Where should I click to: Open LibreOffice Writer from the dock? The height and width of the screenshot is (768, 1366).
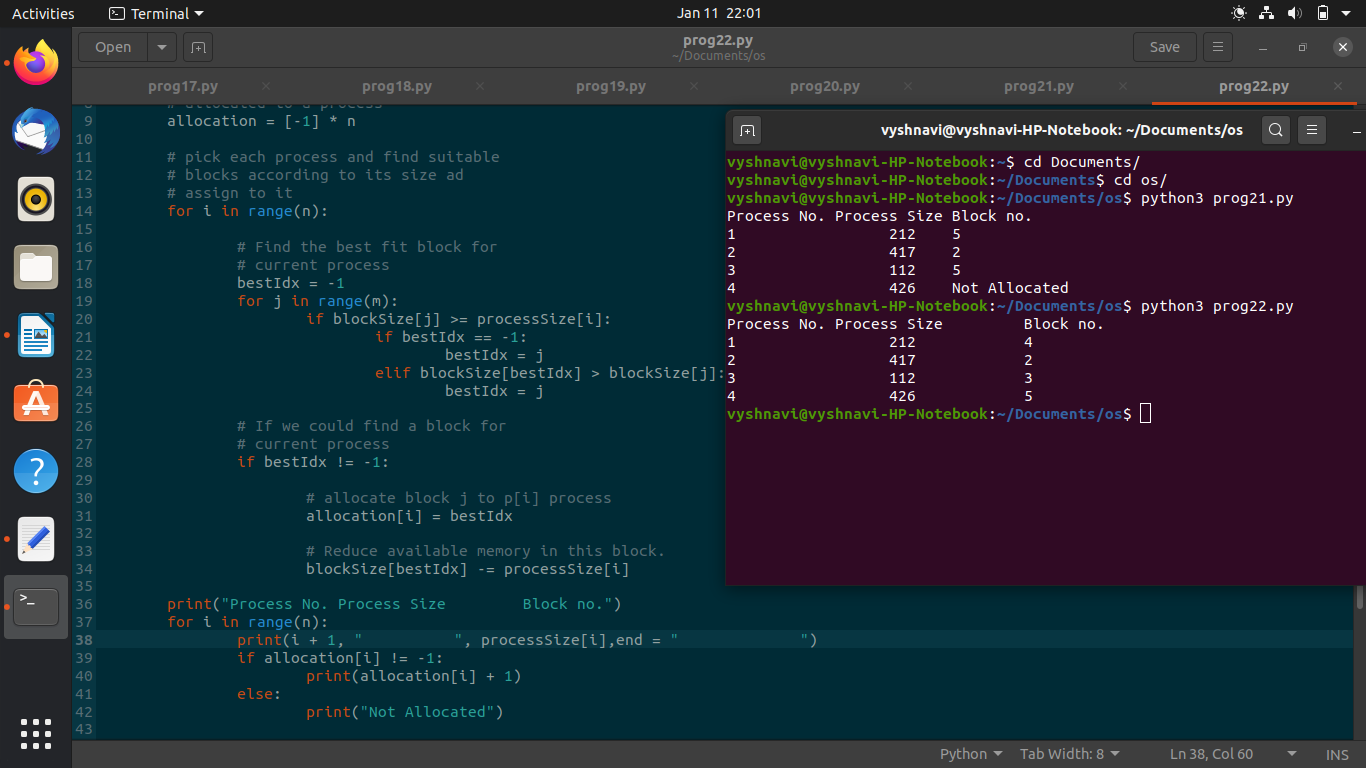(36, 335)
